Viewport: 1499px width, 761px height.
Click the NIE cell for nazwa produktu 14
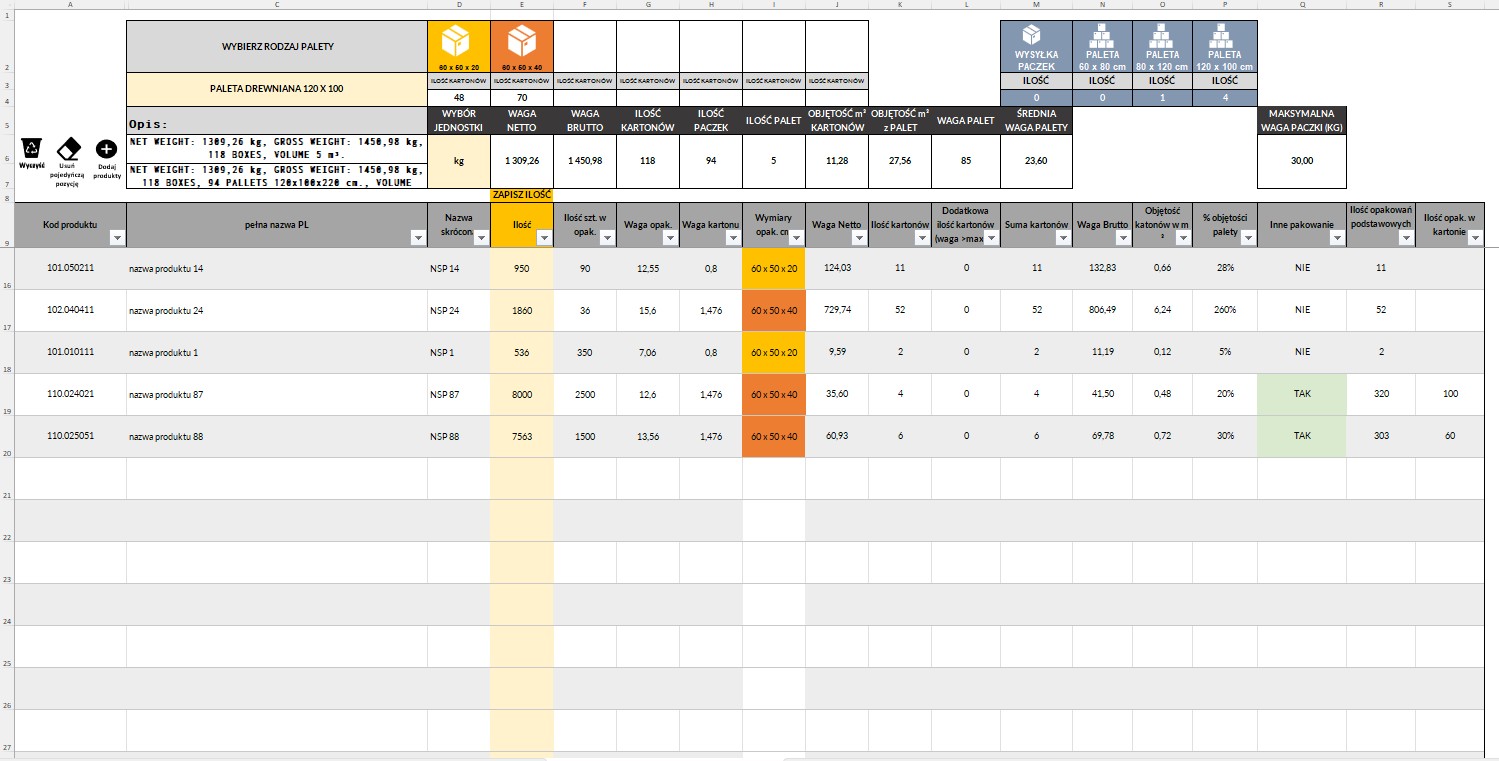1301,268
